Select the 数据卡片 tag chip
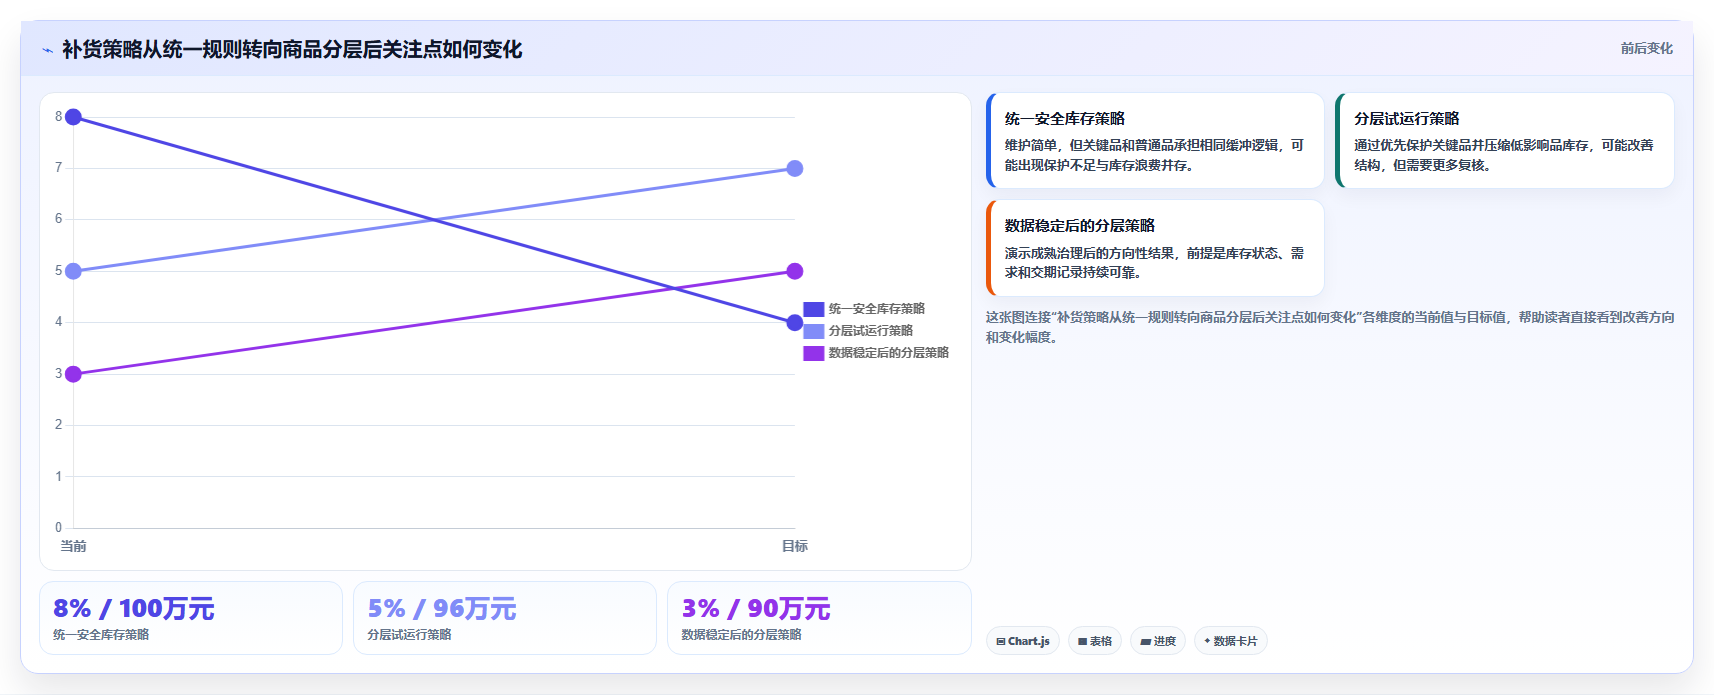This screenshot has width=1714, height=695. click(x=1231, y=641)
